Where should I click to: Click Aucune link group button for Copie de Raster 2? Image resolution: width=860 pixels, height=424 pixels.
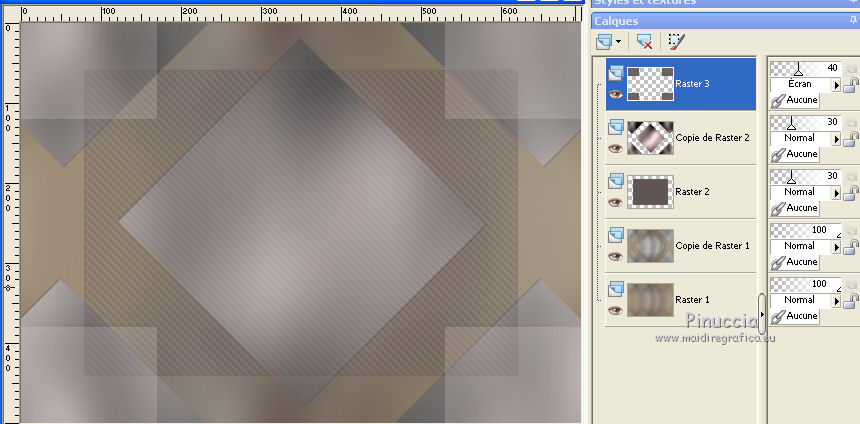(795, 154)
